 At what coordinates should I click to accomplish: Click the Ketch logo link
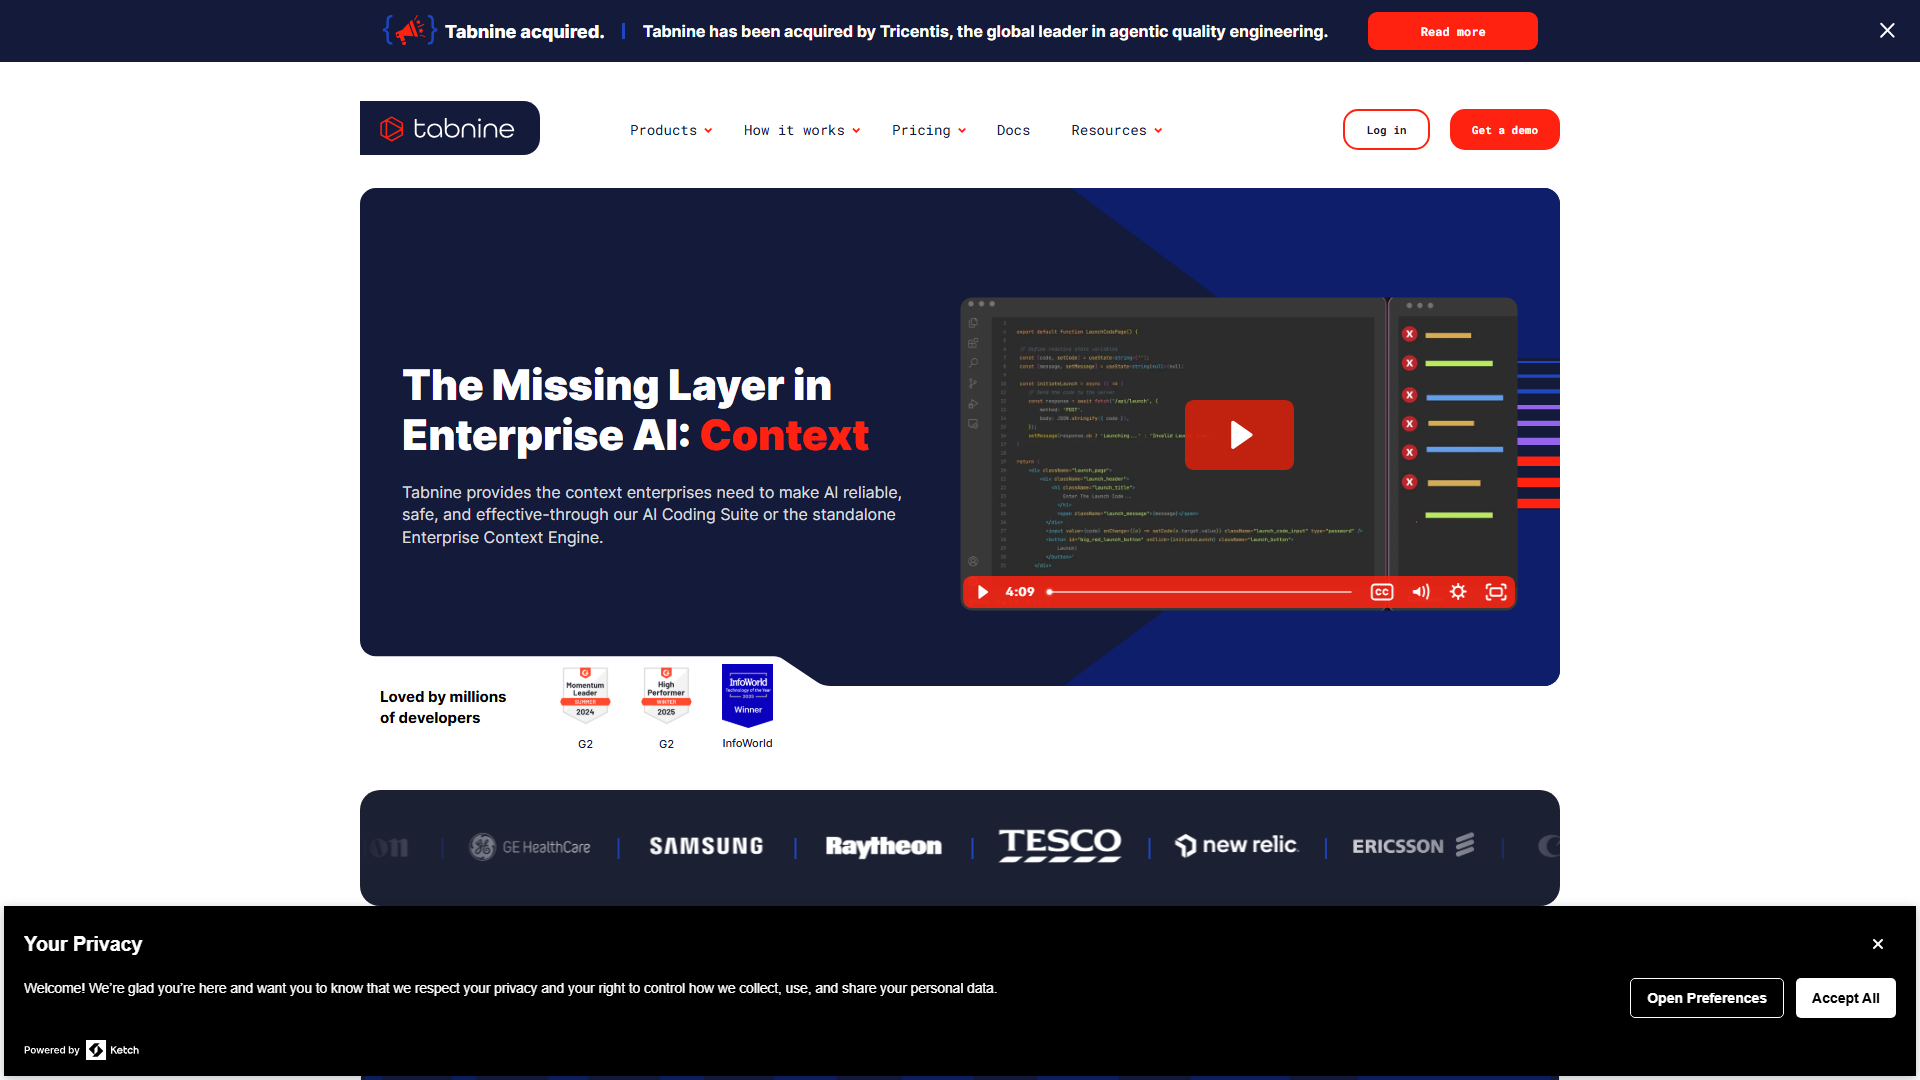coord(113,1050)
